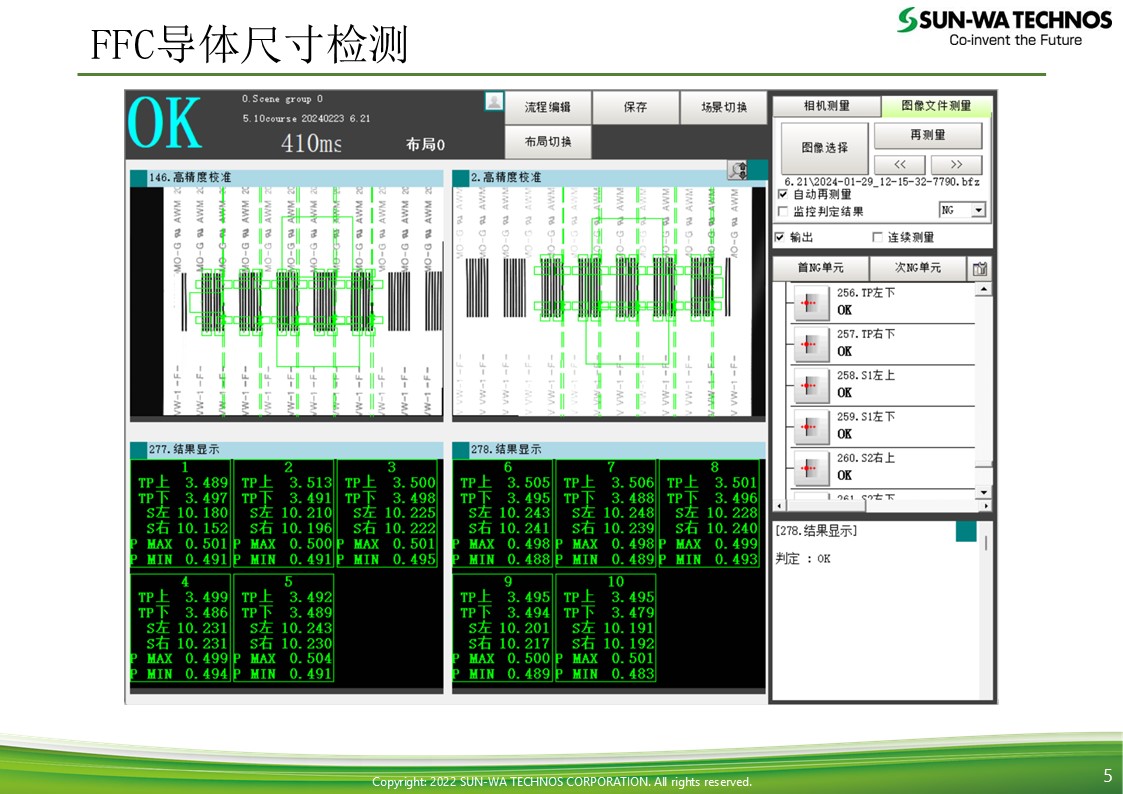Select the 260.S2右上 unit icon

[811, 467]
